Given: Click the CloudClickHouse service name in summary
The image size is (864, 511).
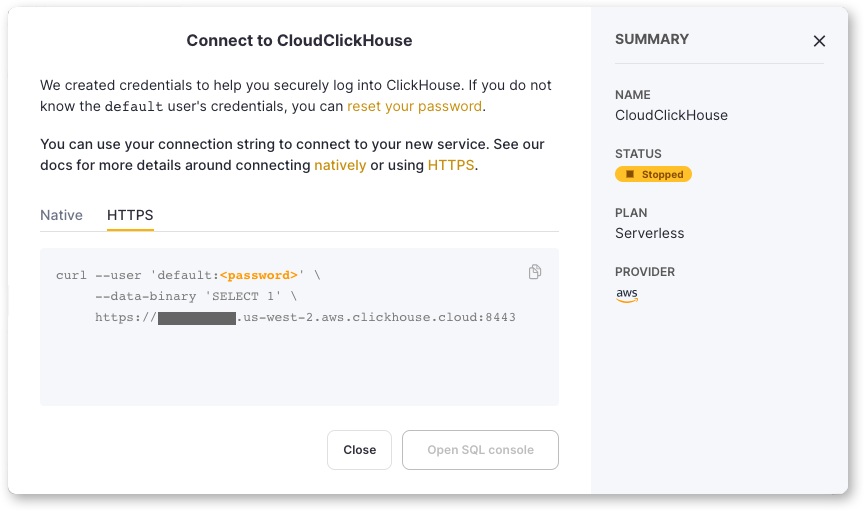Looking at the screenshot, I should [671, 115].
